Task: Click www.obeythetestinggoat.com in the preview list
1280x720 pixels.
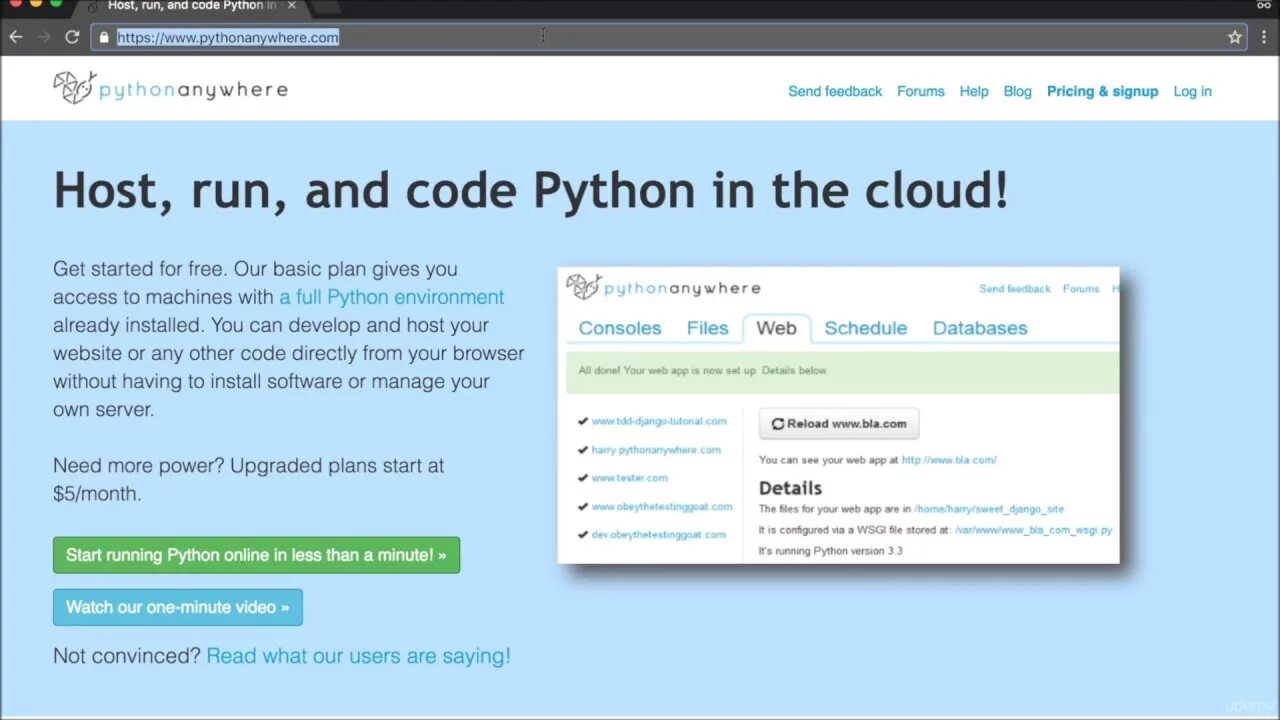Action: tap(662, 507)
